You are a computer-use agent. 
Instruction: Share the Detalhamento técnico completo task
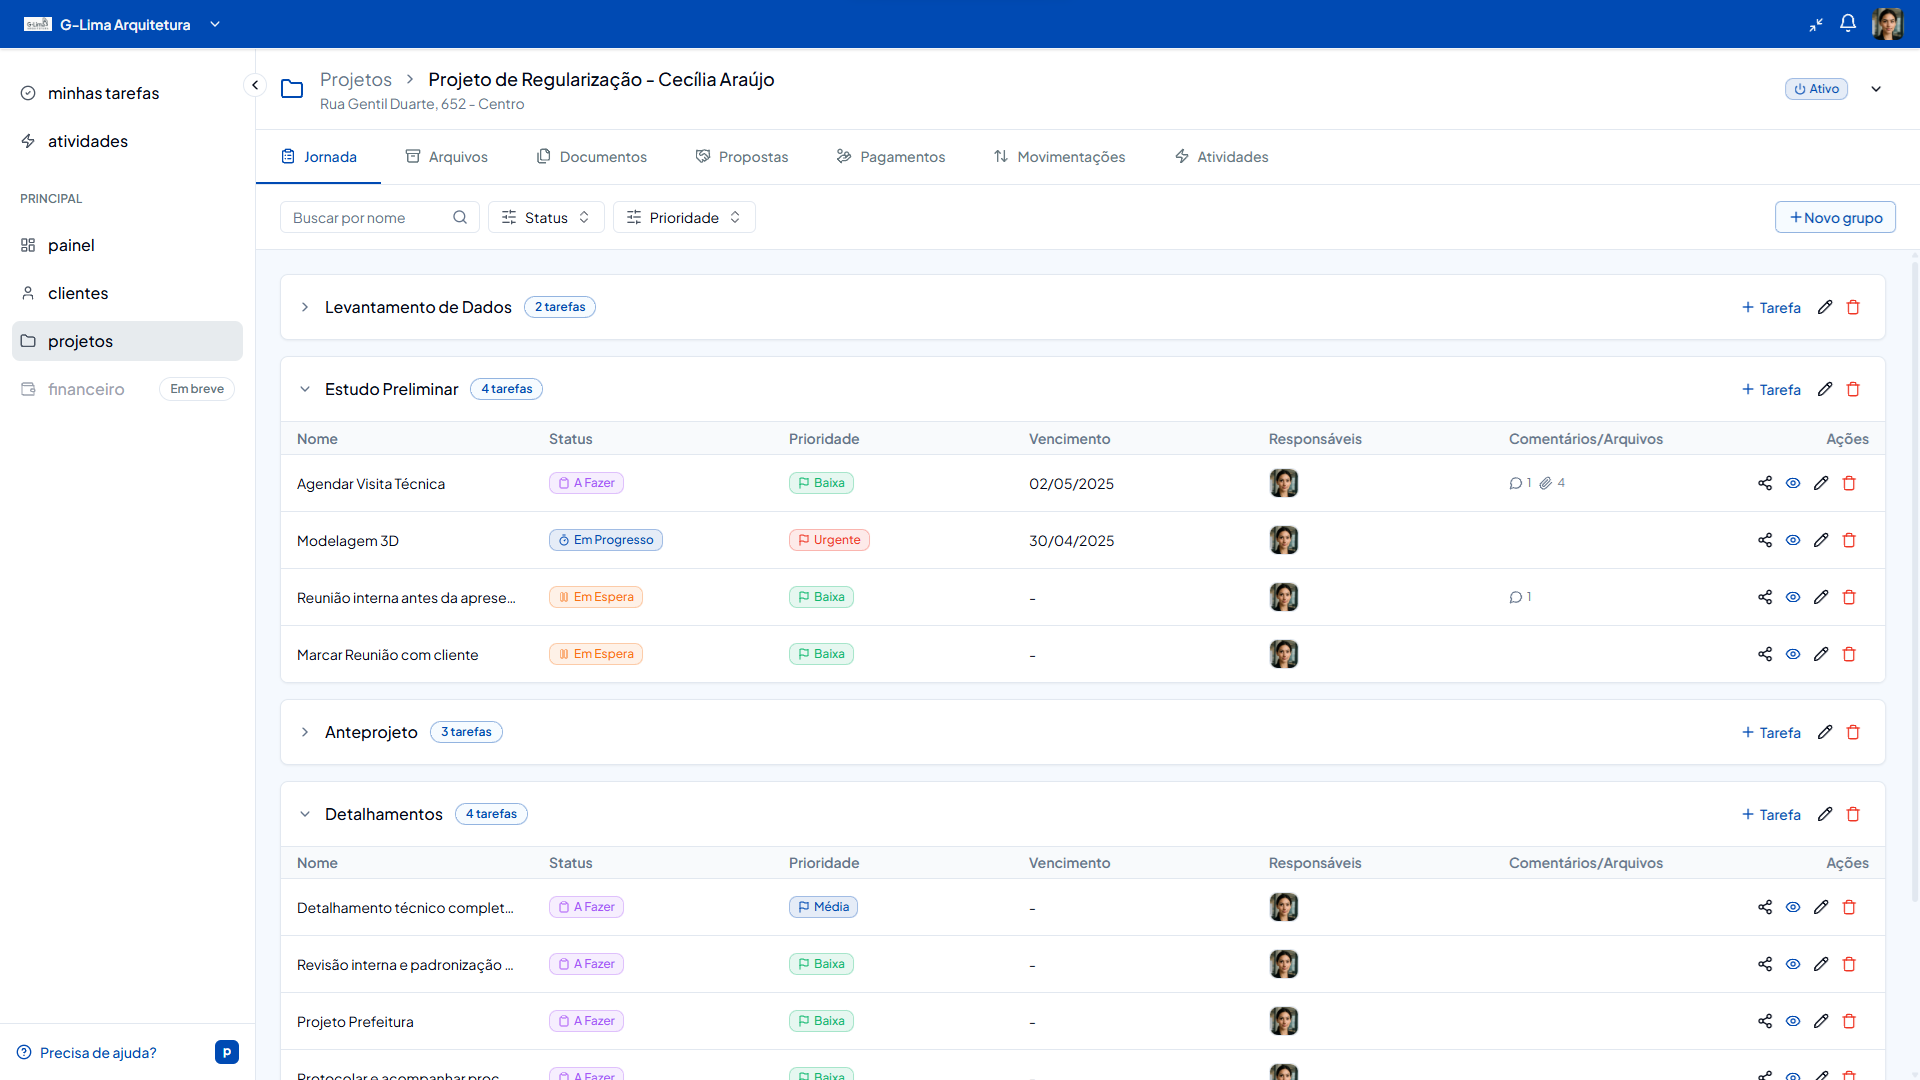1765,907
